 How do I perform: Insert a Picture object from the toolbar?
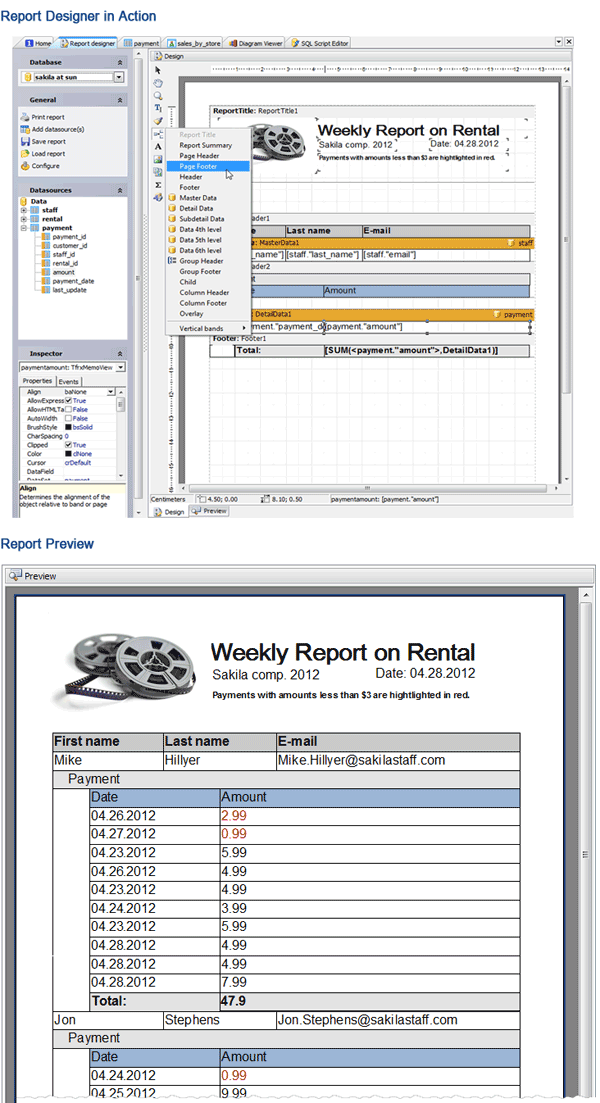158,159
